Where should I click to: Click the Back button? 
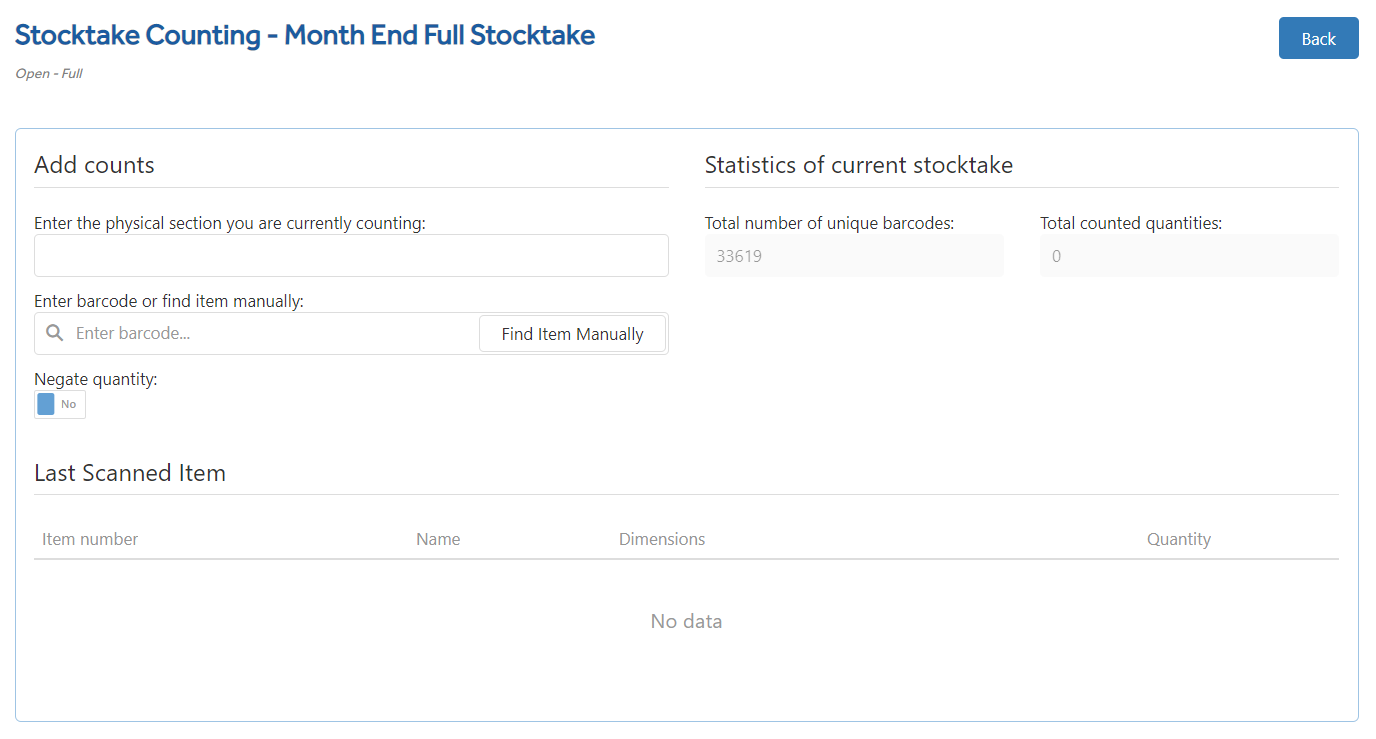click(1318, 38)
